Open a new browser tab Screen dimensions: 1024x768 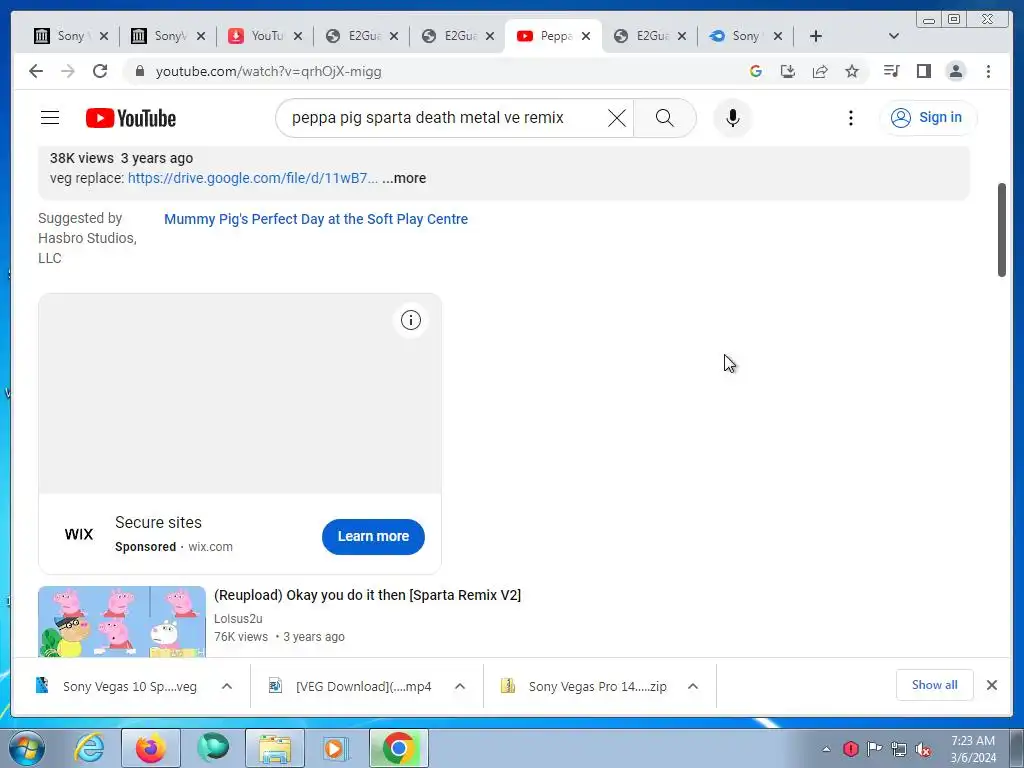point(816,36)
